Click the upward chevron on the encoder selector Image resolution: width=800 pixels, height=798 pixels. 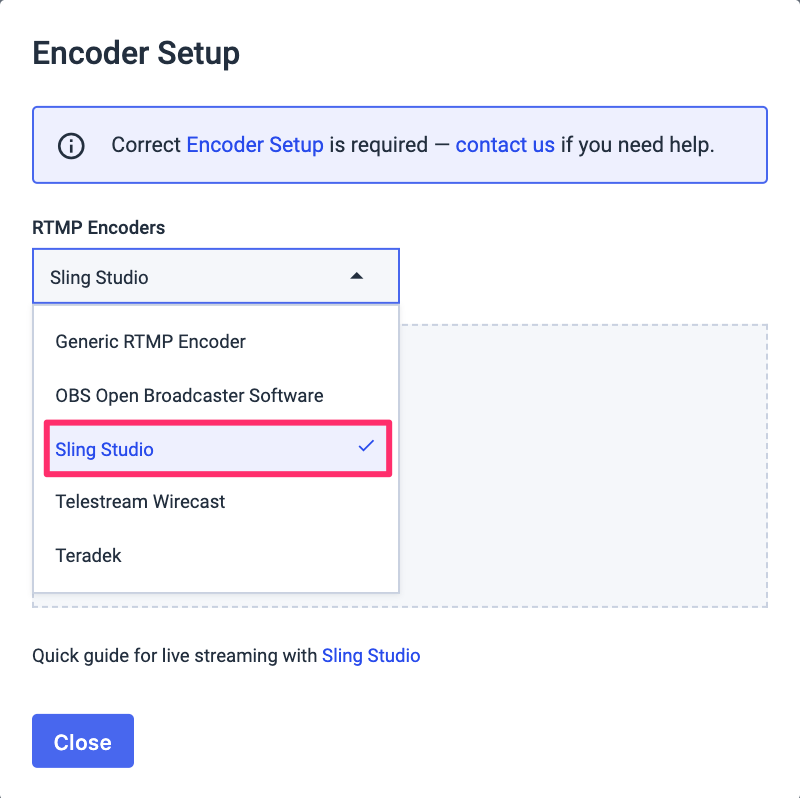[x=357, y=276]
